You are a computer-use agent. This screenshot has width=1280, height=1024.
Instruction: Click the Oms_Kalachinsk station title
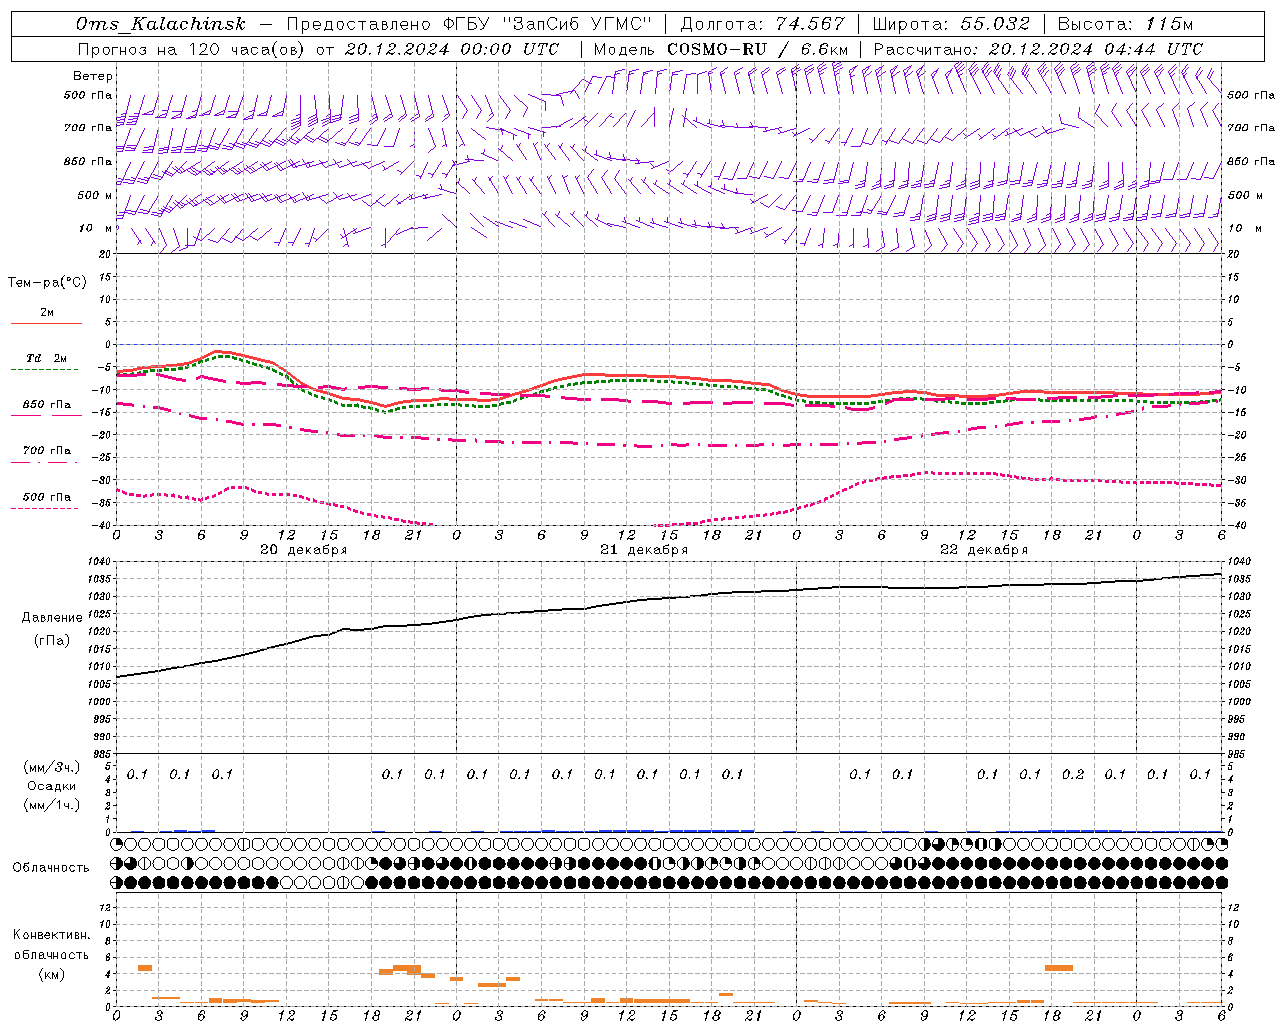pos(161,24)
